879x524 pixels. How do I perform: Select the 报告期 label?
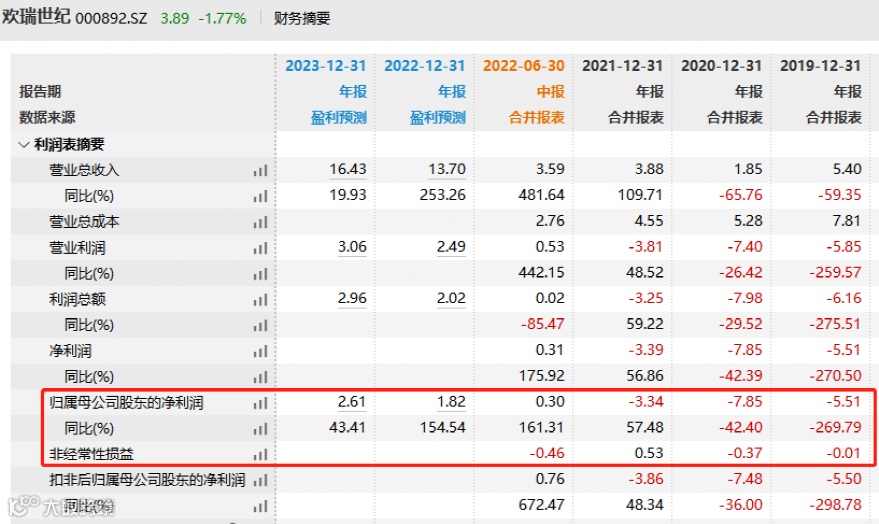[x=40, y=92]
